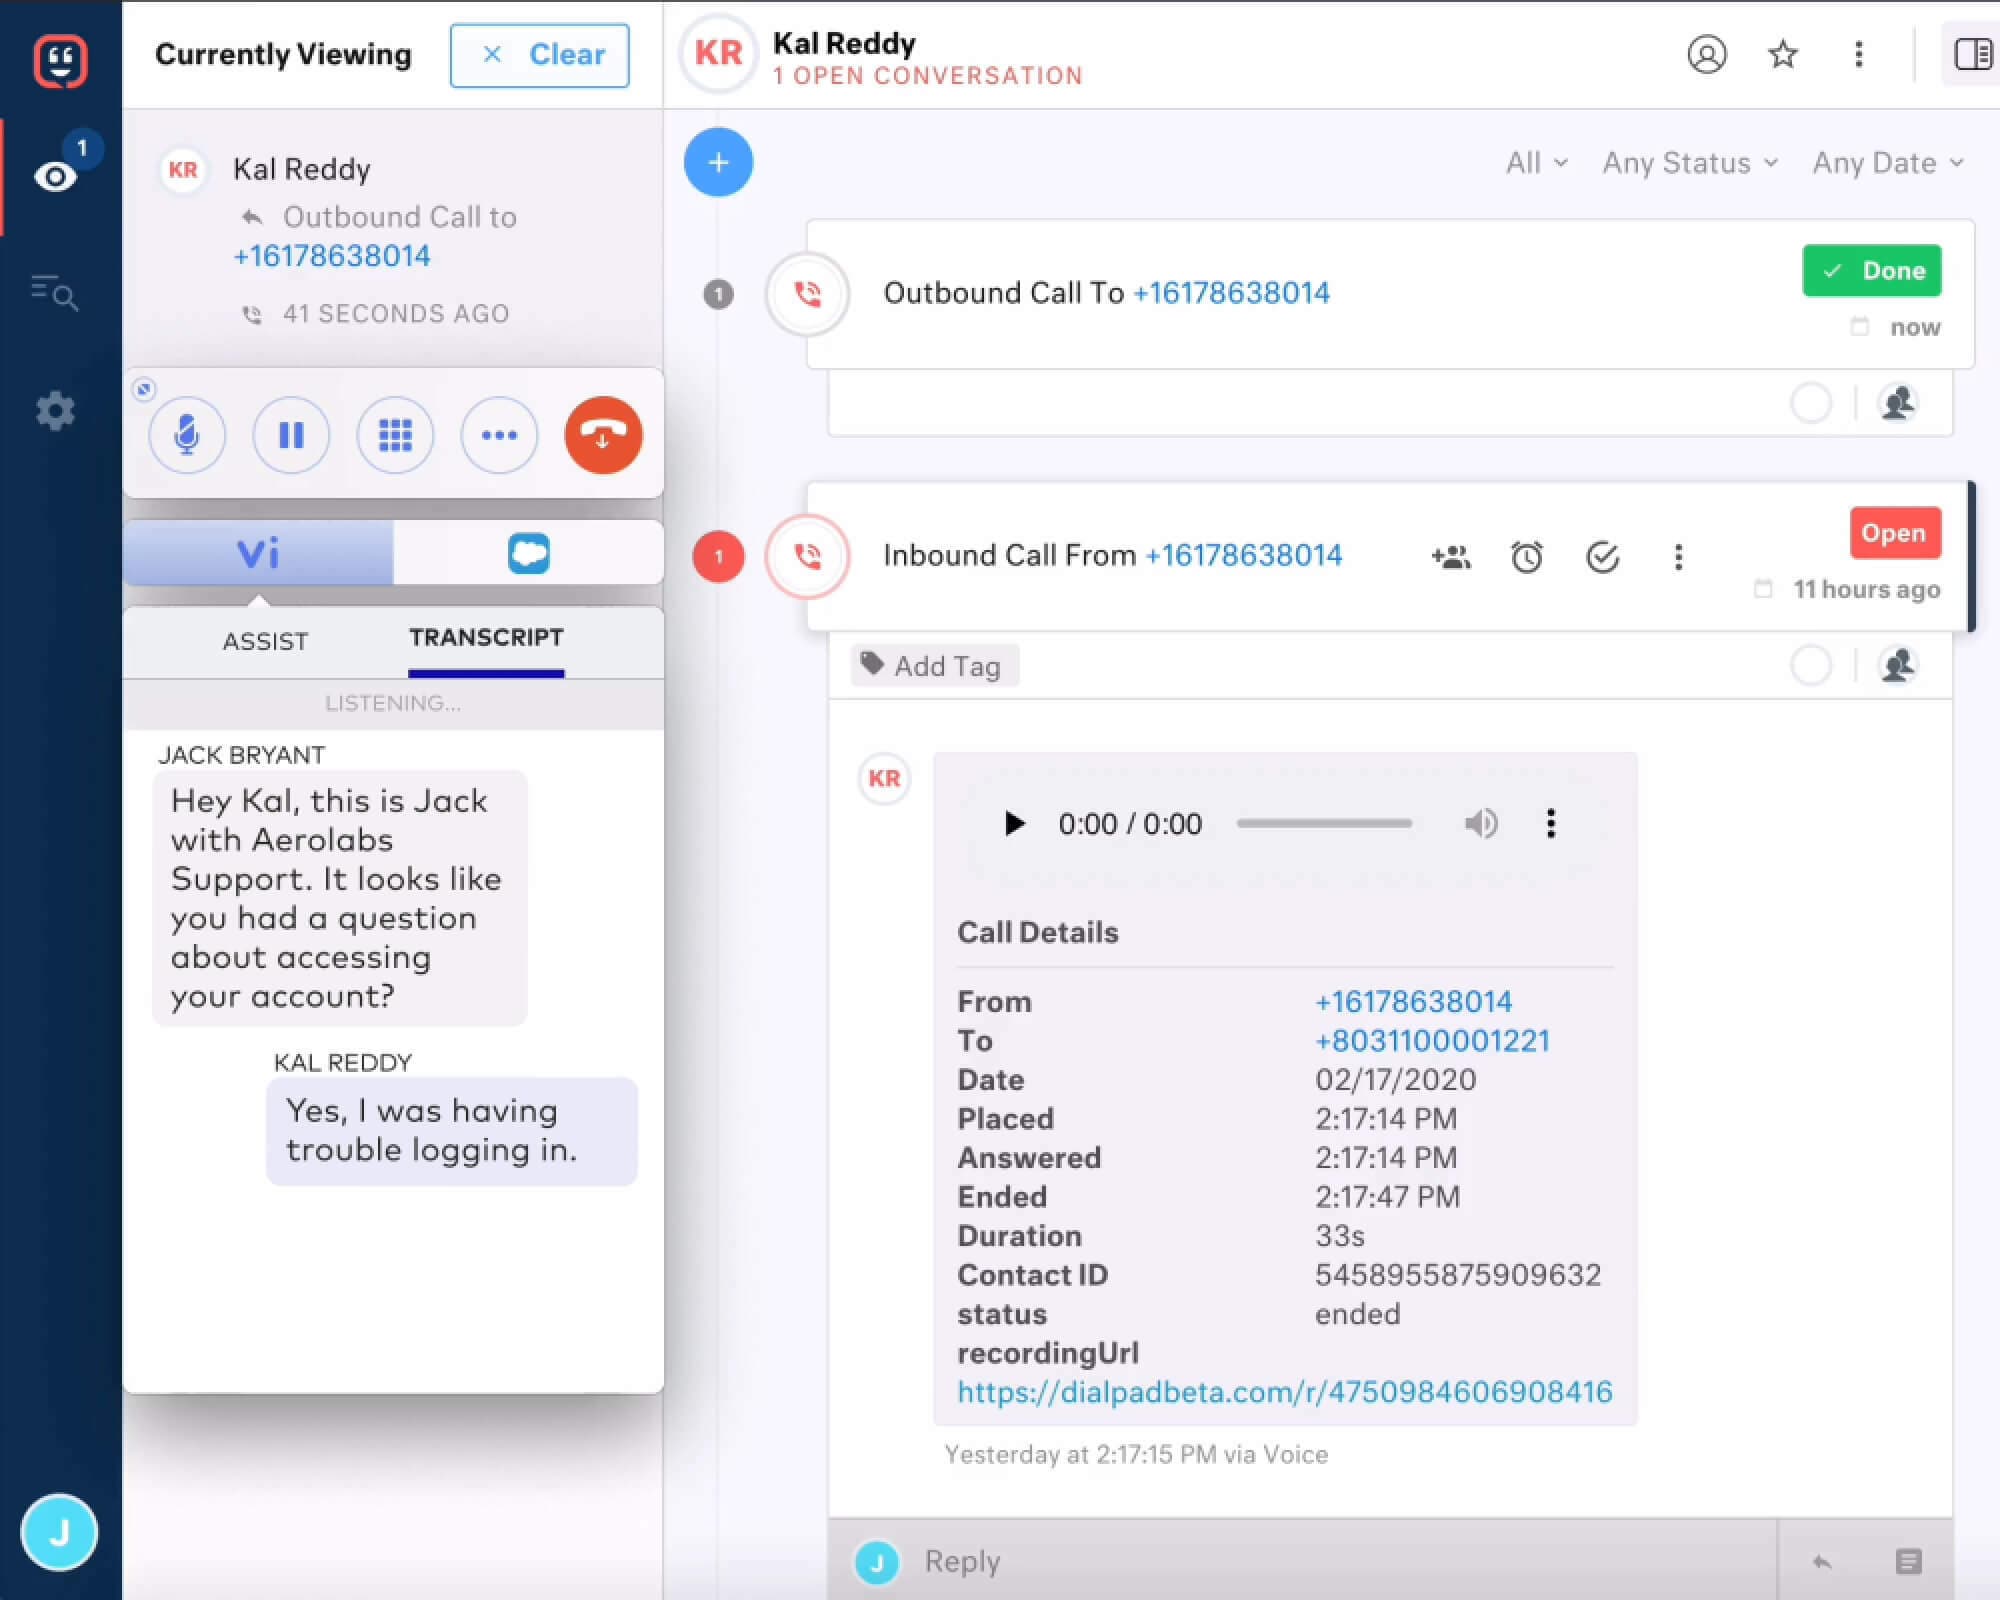This screenshot has height=1600, width=2000.
Task: Click the Clear button
Action: click(540, 55)
